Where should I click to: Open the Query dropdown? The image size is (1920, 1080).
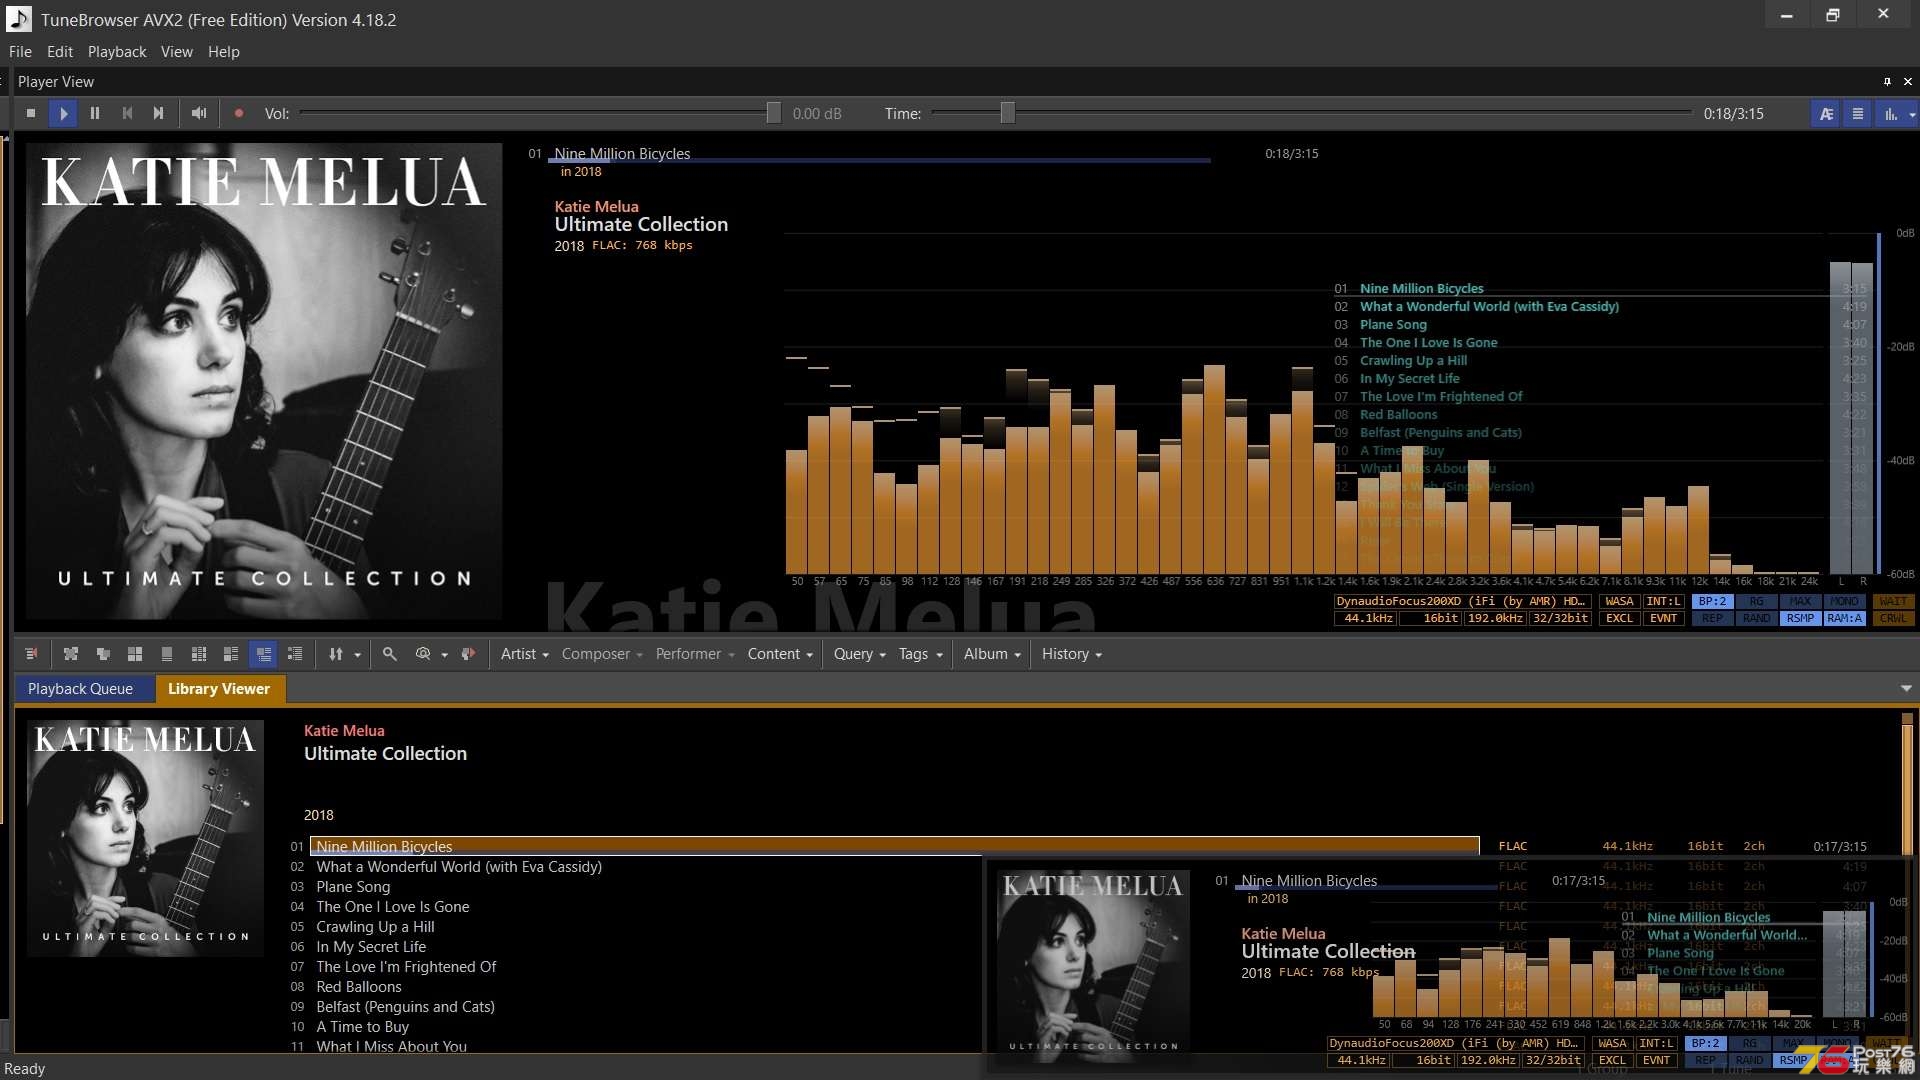(860, 654)
